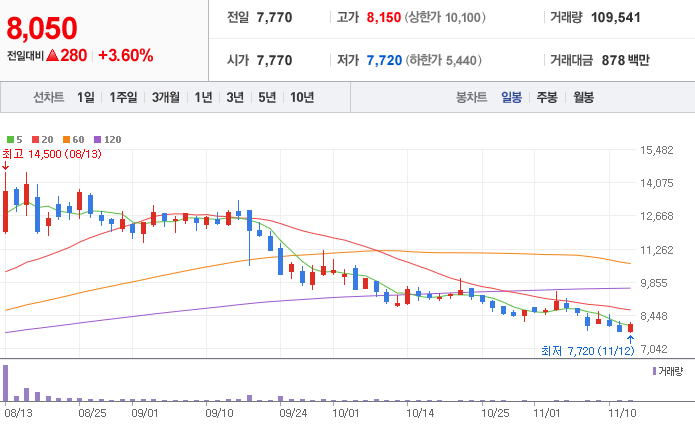Select the 1주일 line chart period
The width and height of the screenshot is (695, 433).
[x=123, y=97]
